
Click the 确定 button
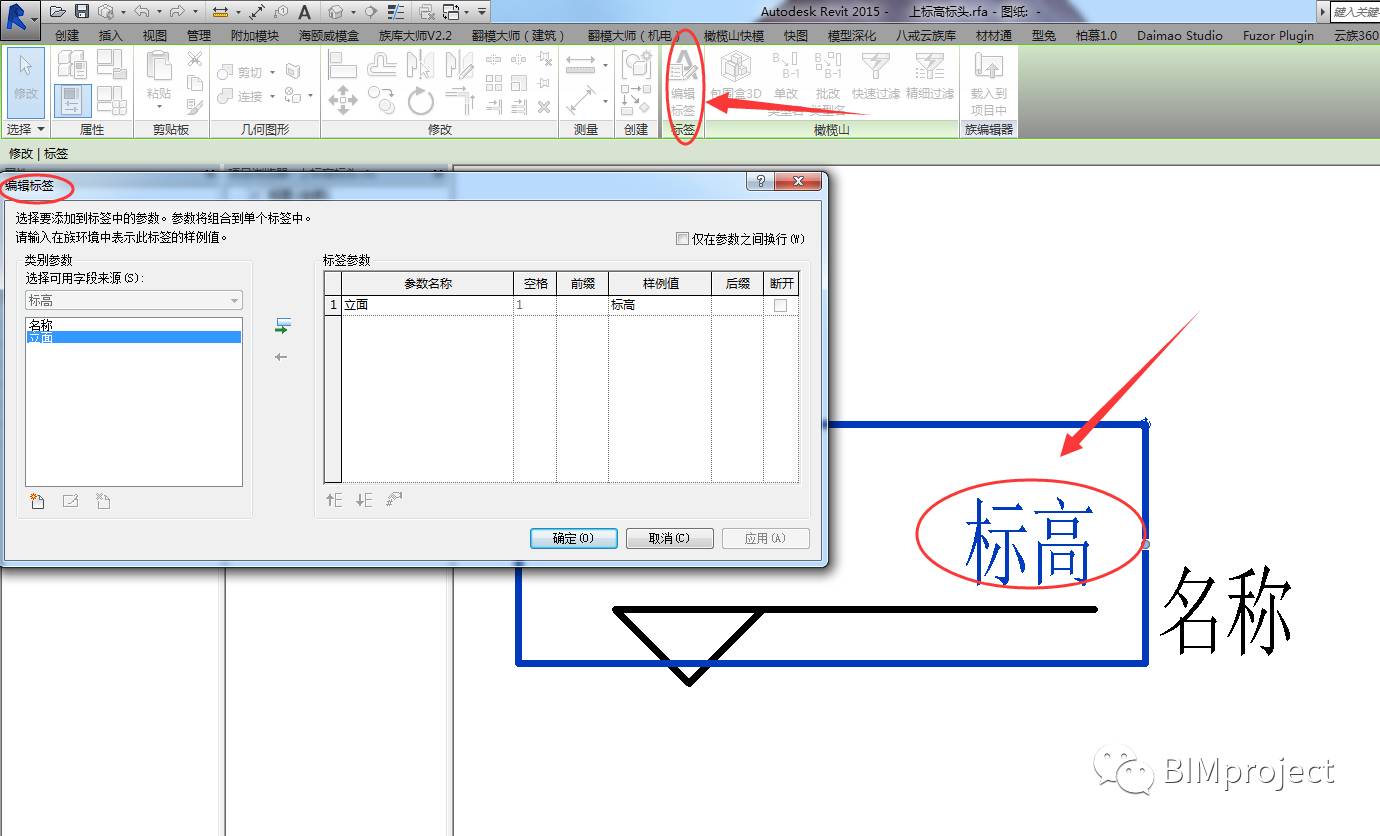click(x=573, y=538)
